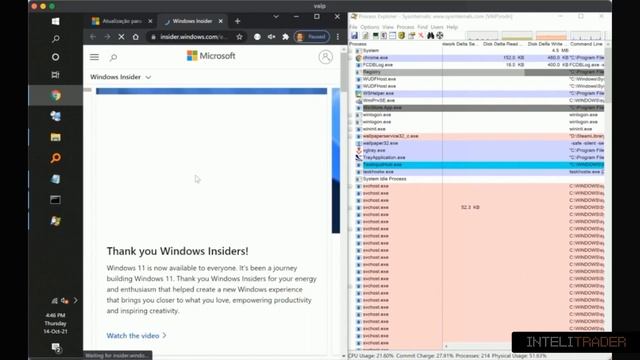640x360 pixels.
Task: Click the Chrome page vertical scrollbar
Action: pyautogui.click(x=344, y=71)
